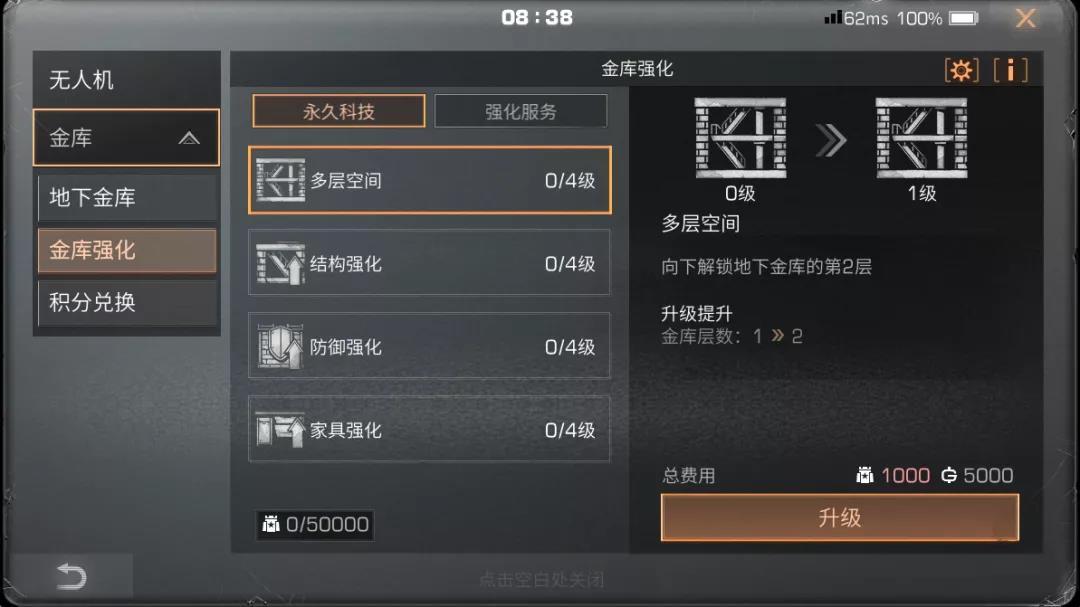Click the 家具强化 furniture icon

point(280,430)
